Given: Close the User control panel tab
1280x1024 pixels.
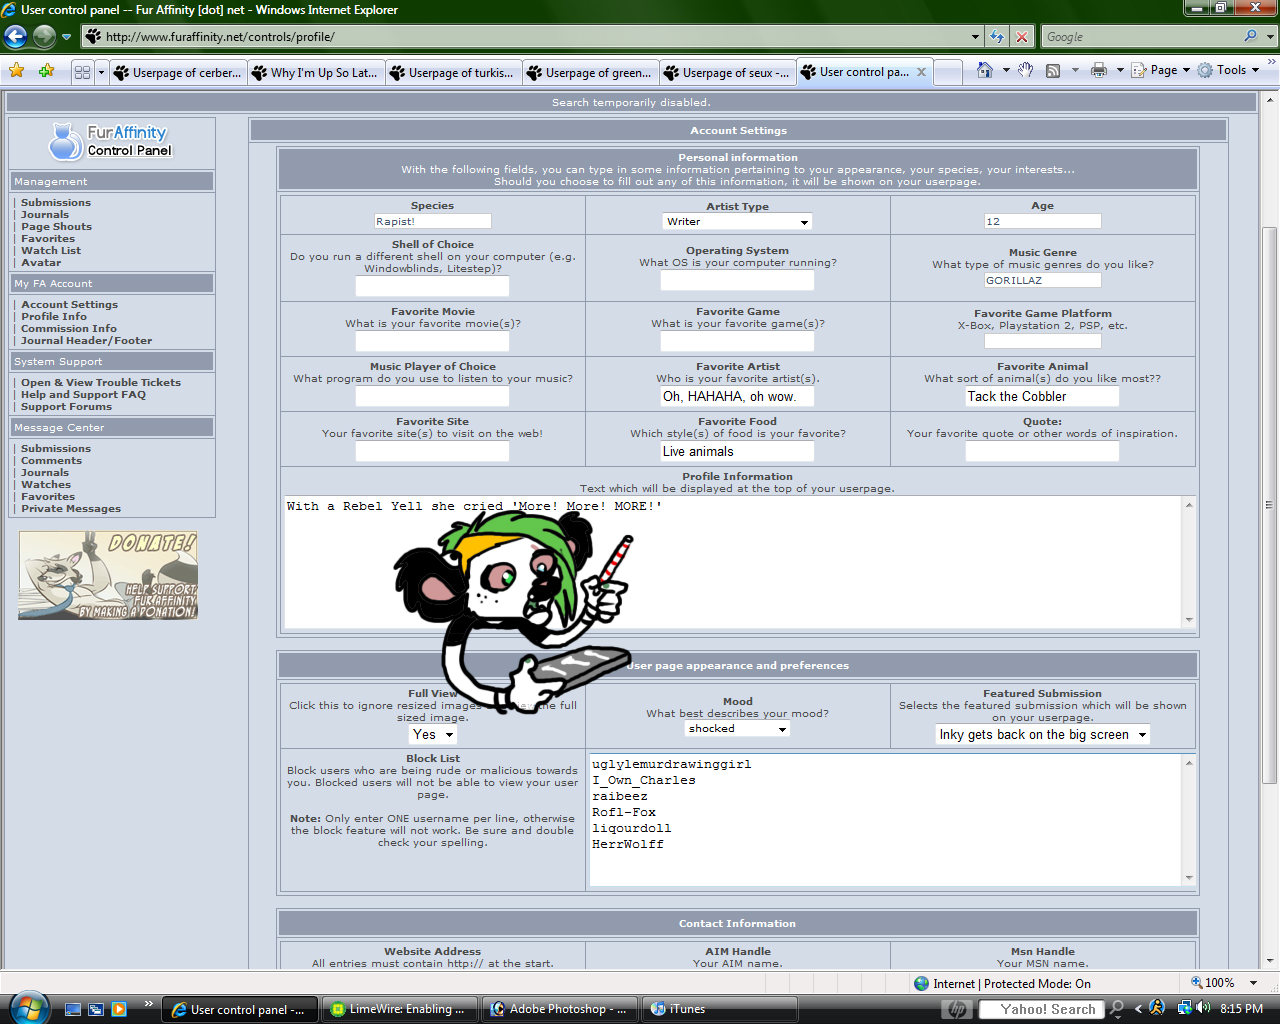Looking at the screenshot, I should click(x=921, y=72).
